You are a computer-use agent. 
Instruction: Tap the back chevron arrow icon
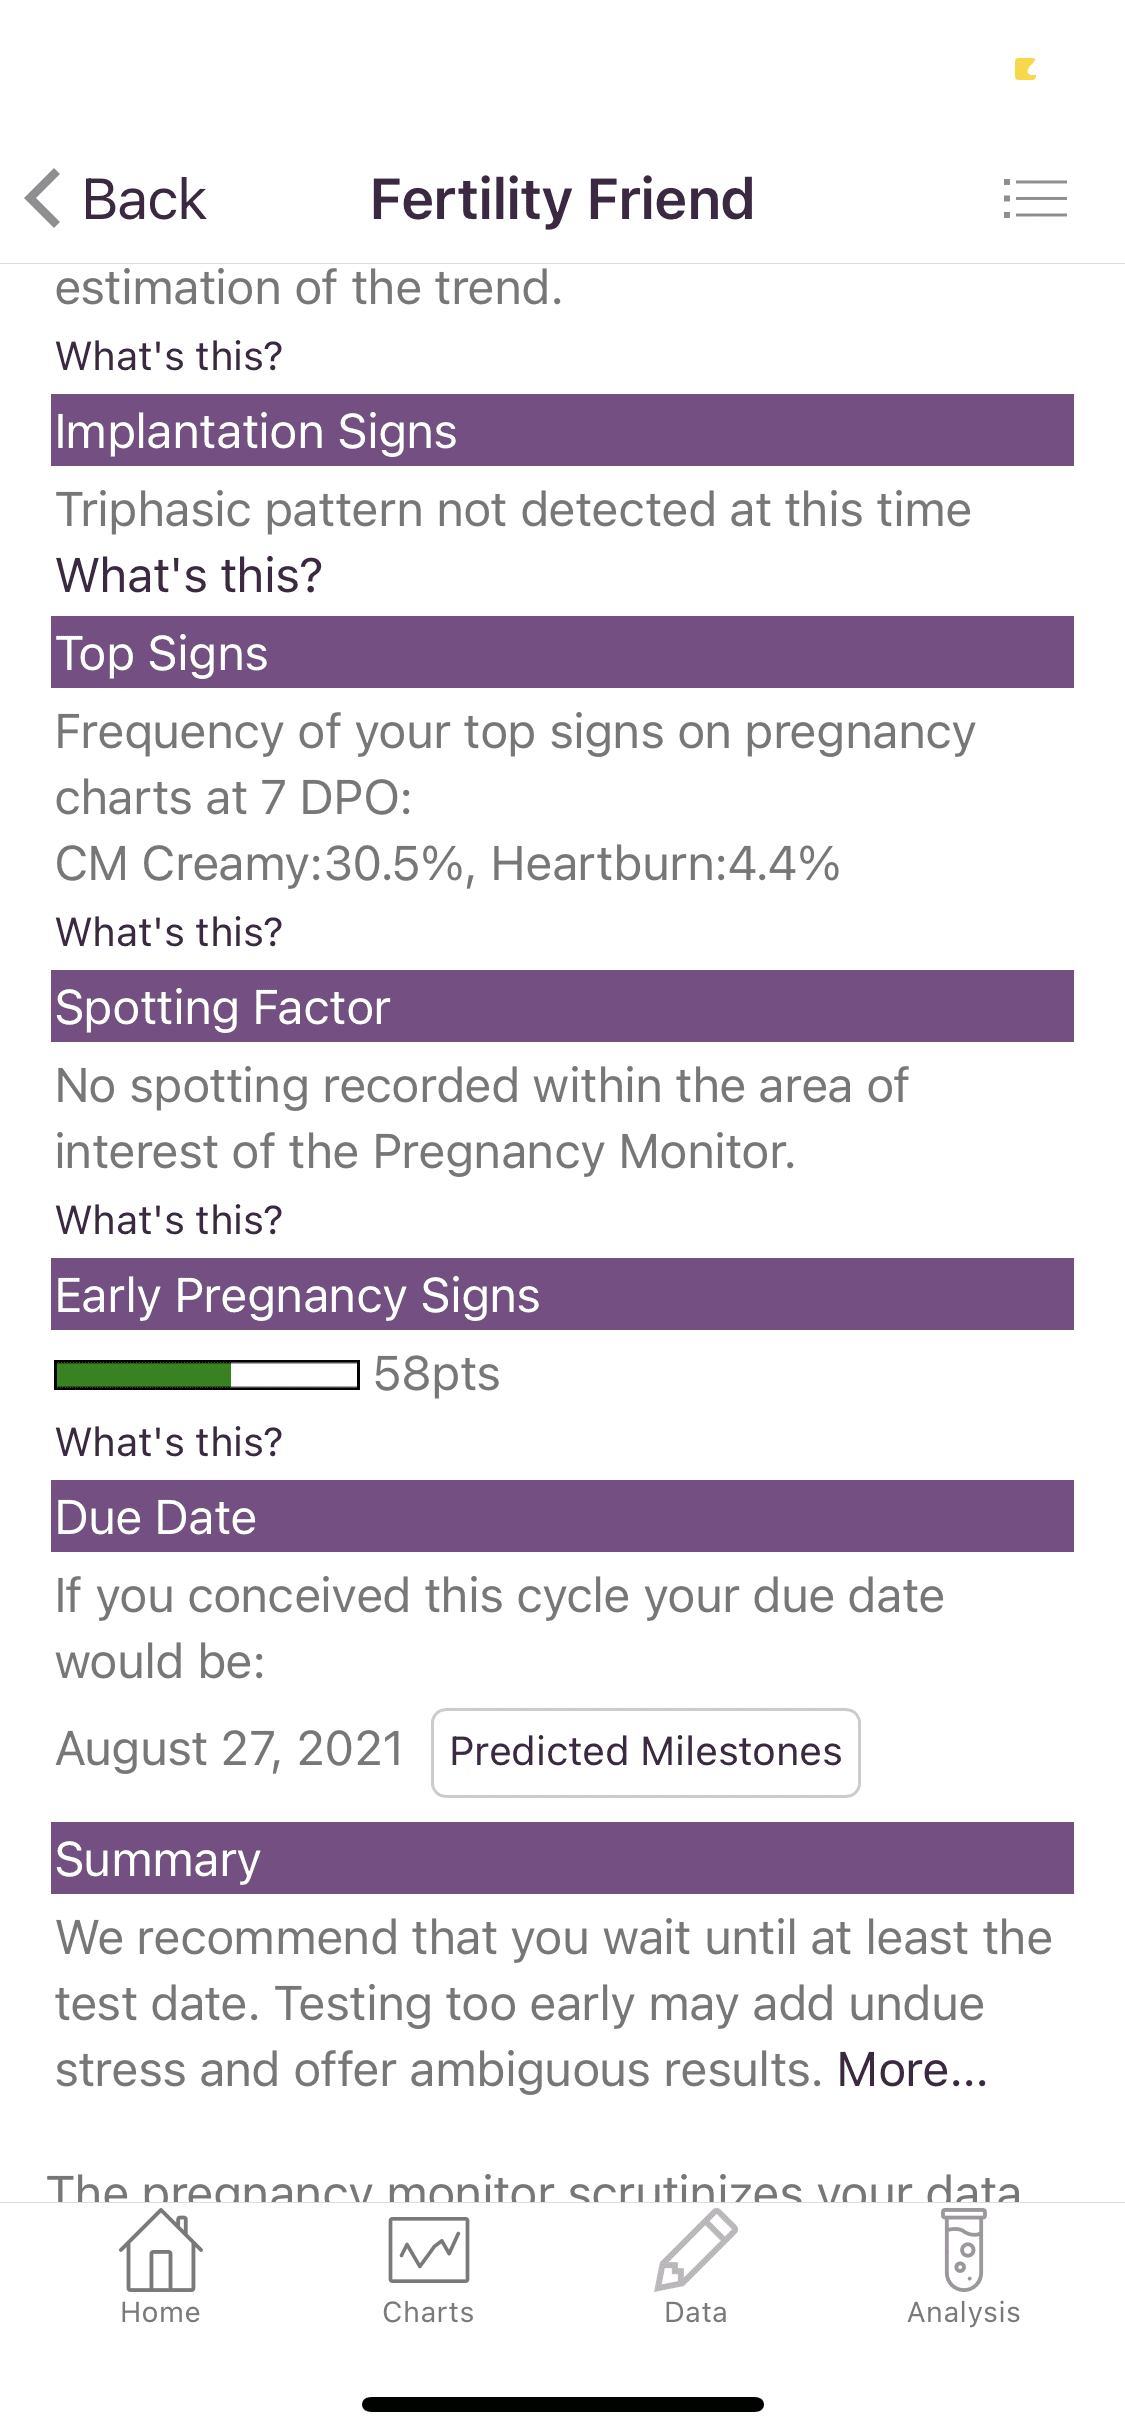tap(43, 198)
